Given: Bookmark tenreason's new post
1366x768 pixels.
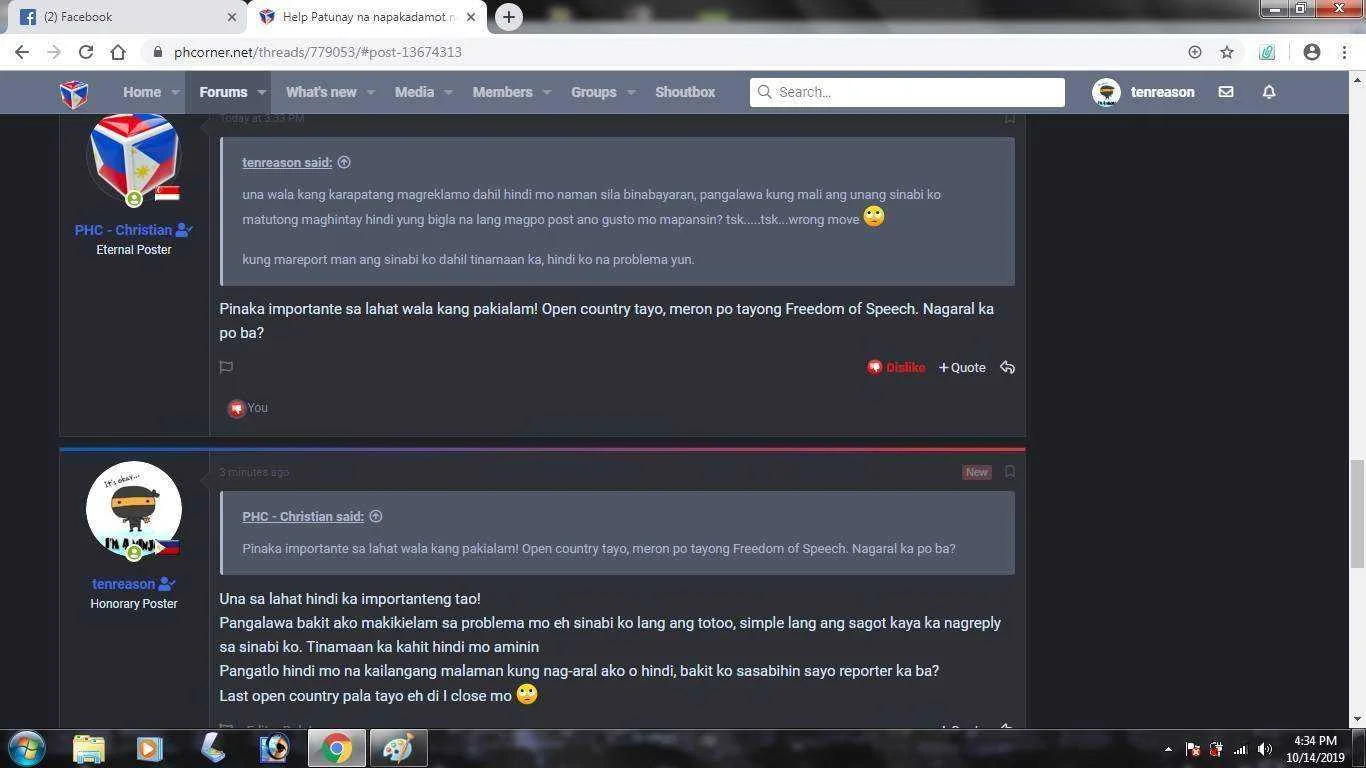Looking at the screenshot, I should coord(1010,471).
